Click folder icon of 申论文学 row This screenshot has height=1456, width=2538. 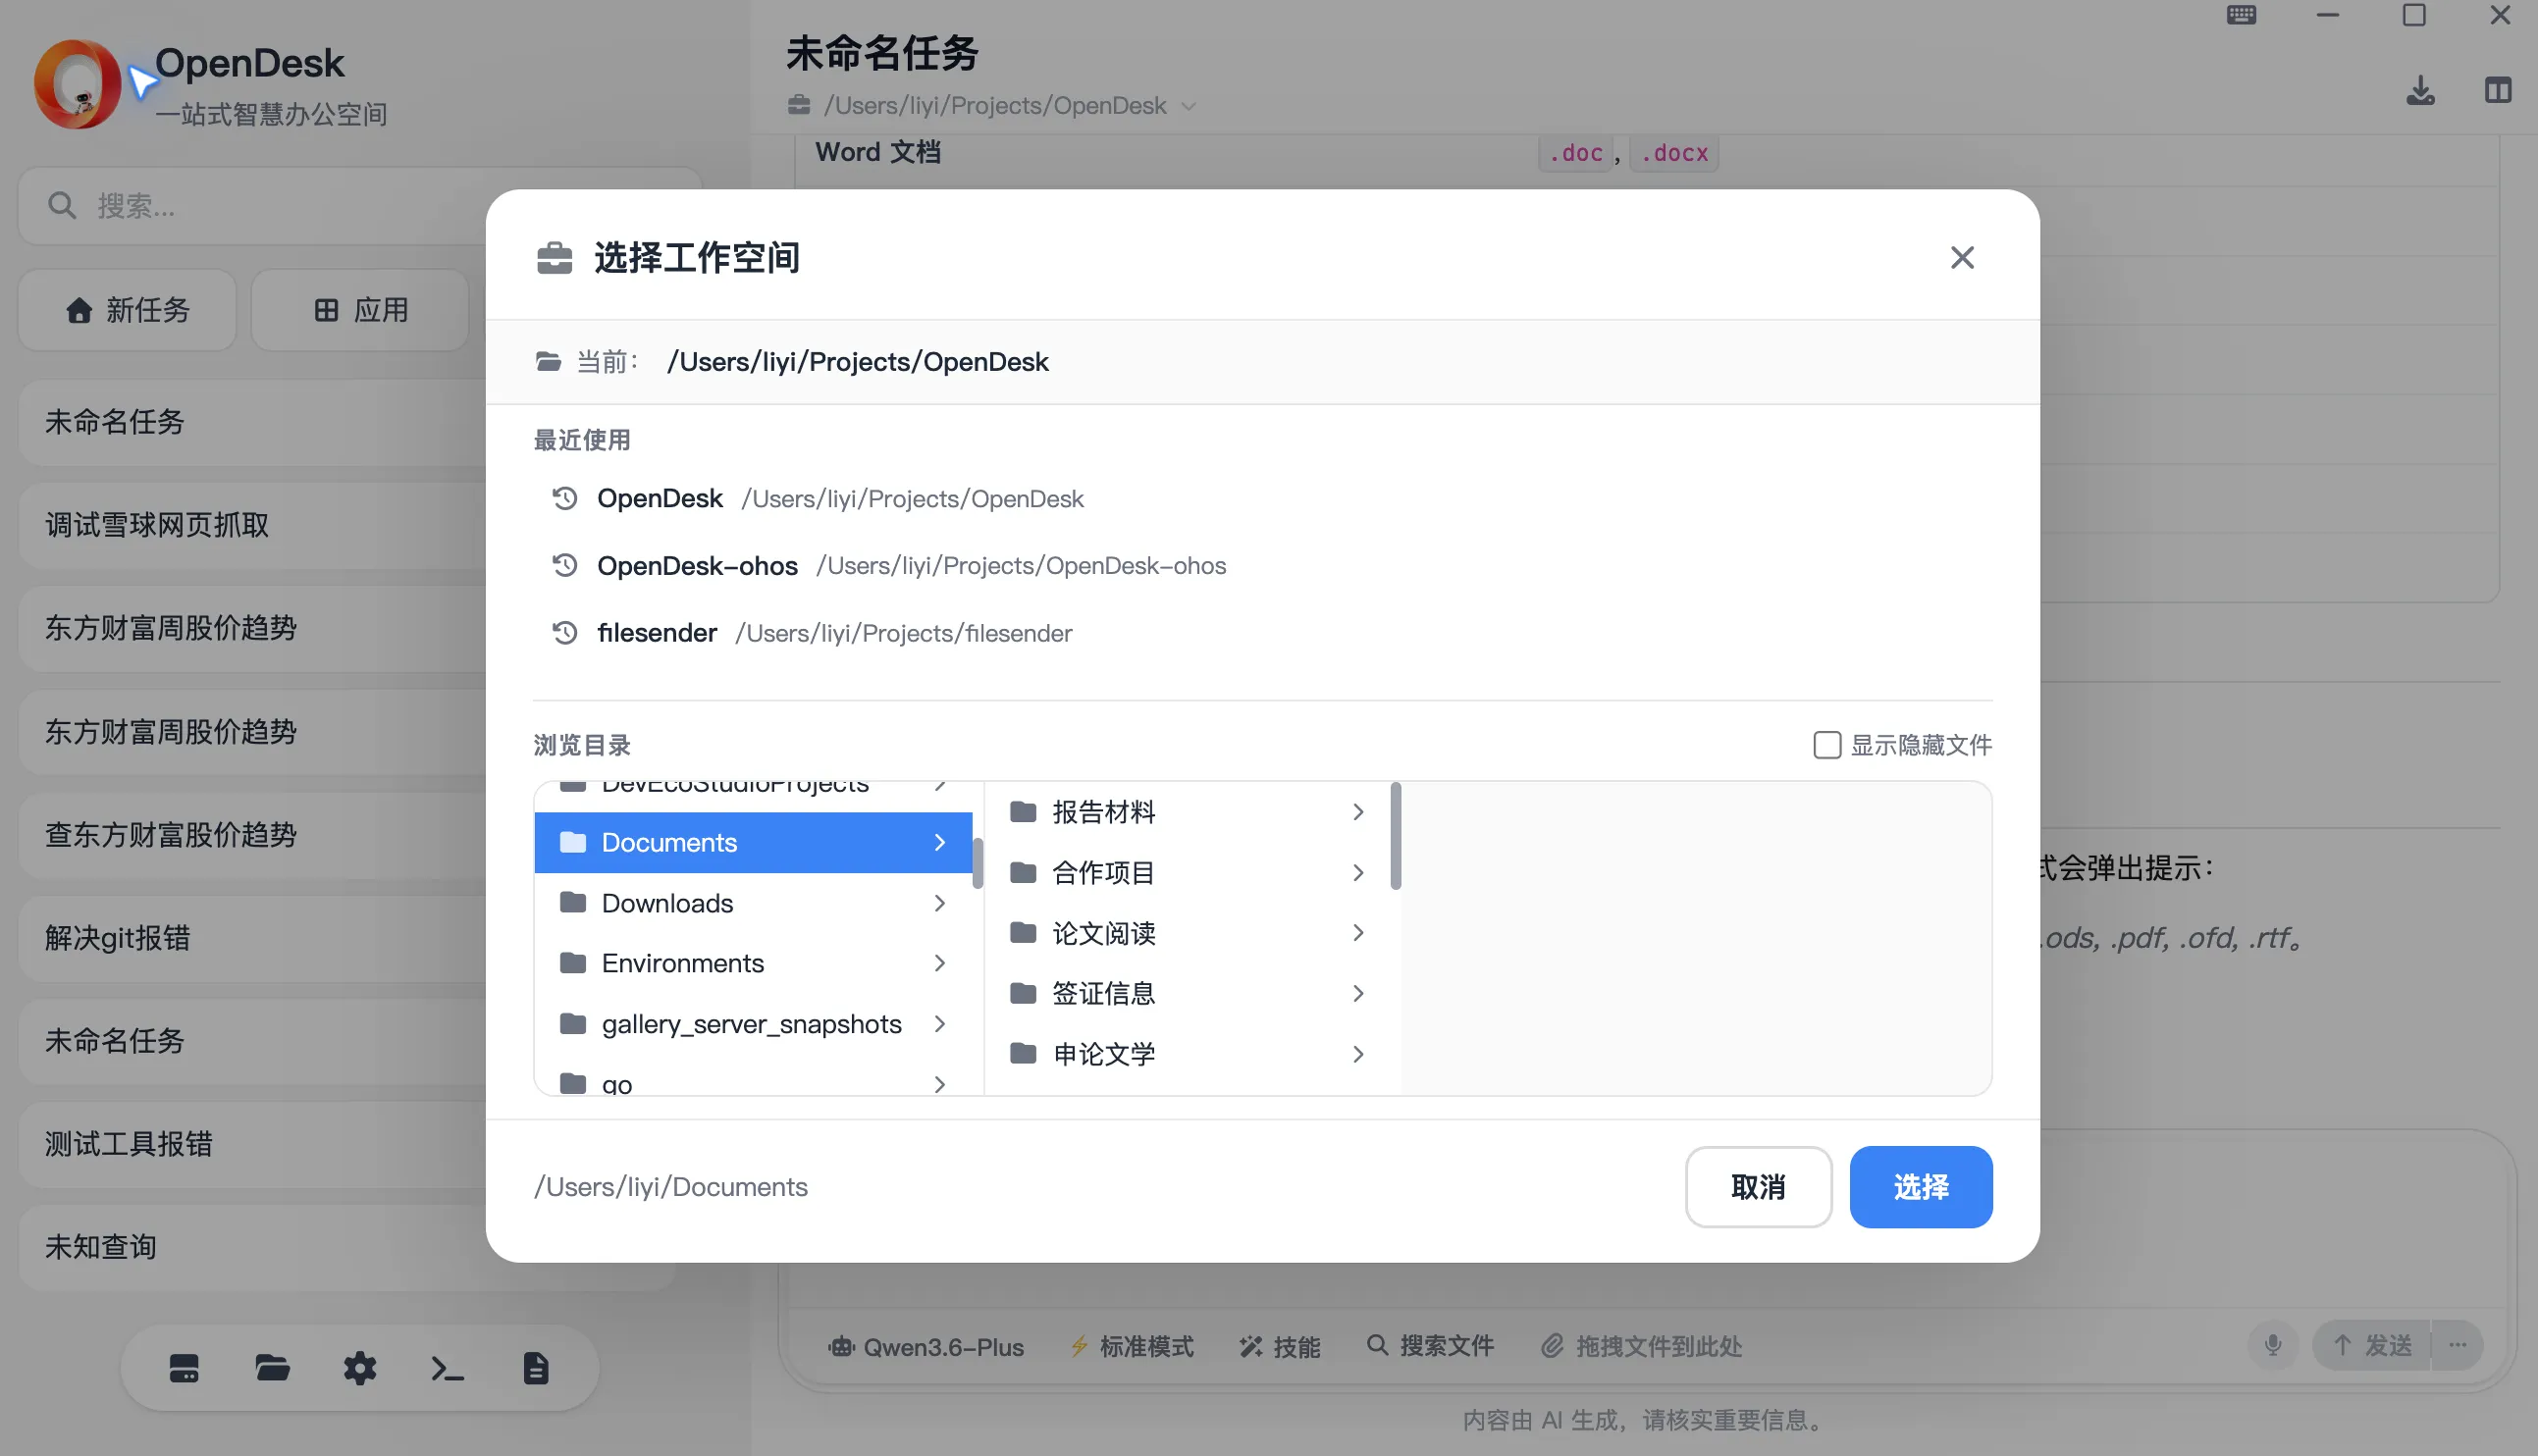point(1023,1053)
